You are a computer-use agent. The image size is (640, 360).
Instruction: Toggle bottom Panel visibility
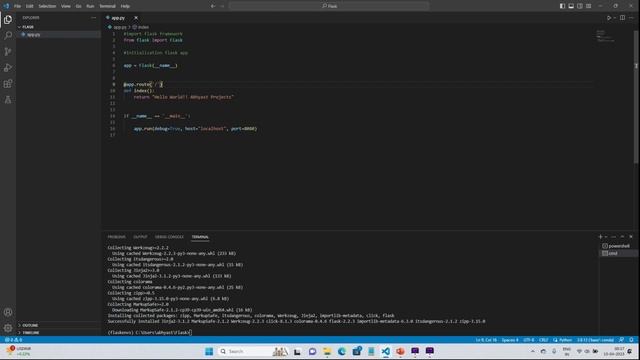[571, 6]
